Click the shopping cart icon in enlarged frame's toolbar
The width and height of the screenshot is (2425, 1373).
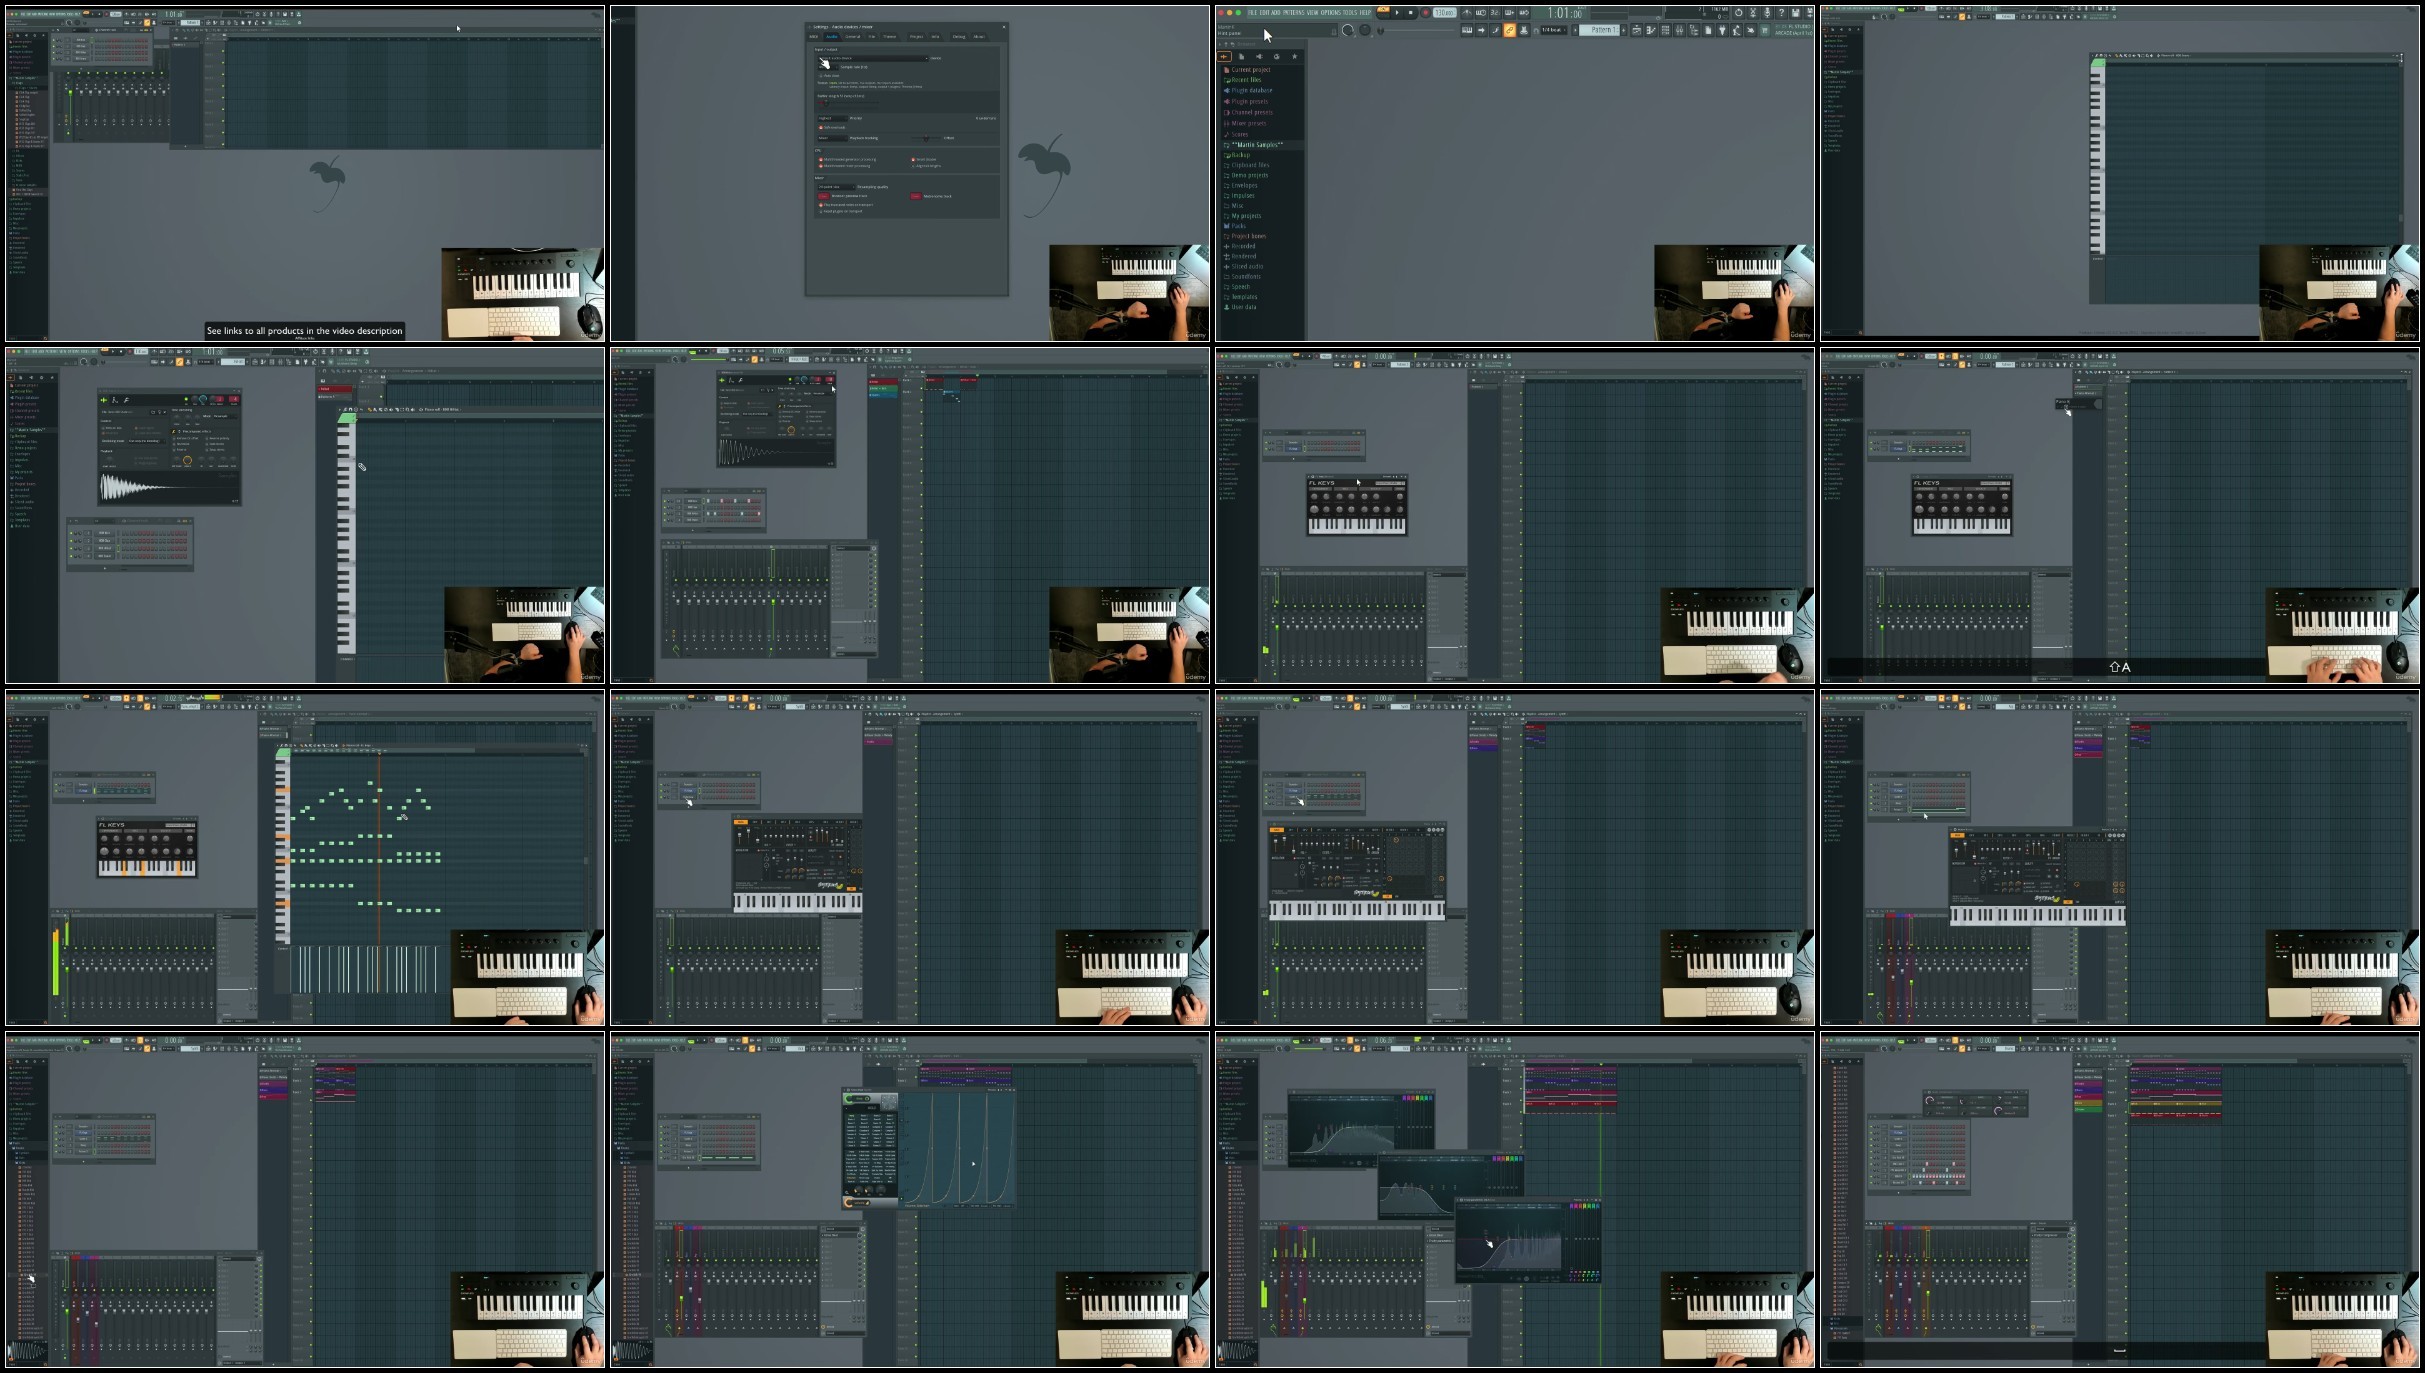click(x=1765, y=30)
